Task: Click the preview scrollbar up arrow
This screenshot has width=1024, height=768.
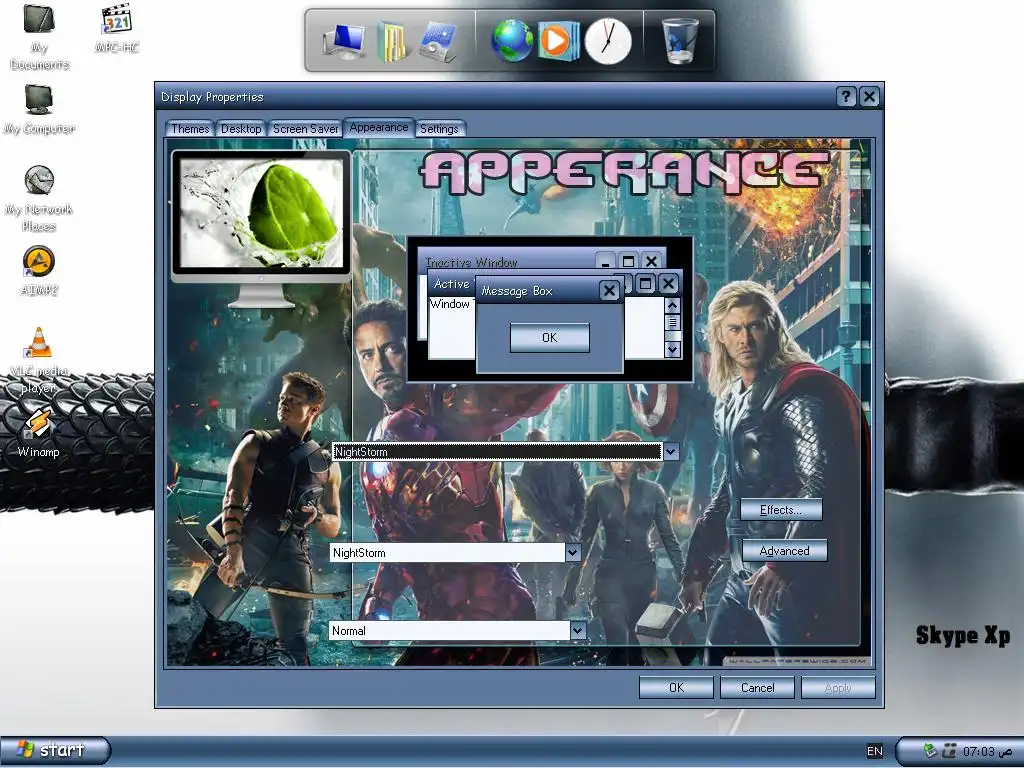Action: (672, 305)
